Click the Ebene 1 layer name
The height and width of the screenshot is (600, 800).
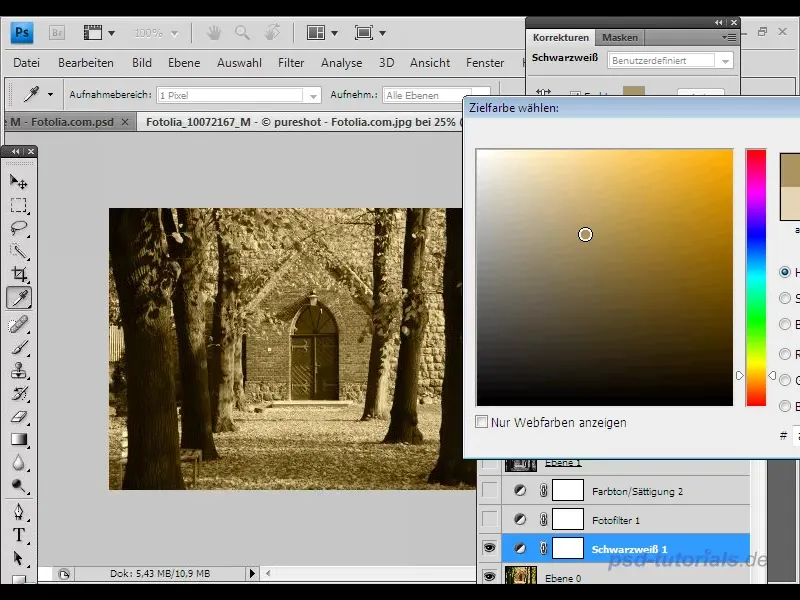563,463
